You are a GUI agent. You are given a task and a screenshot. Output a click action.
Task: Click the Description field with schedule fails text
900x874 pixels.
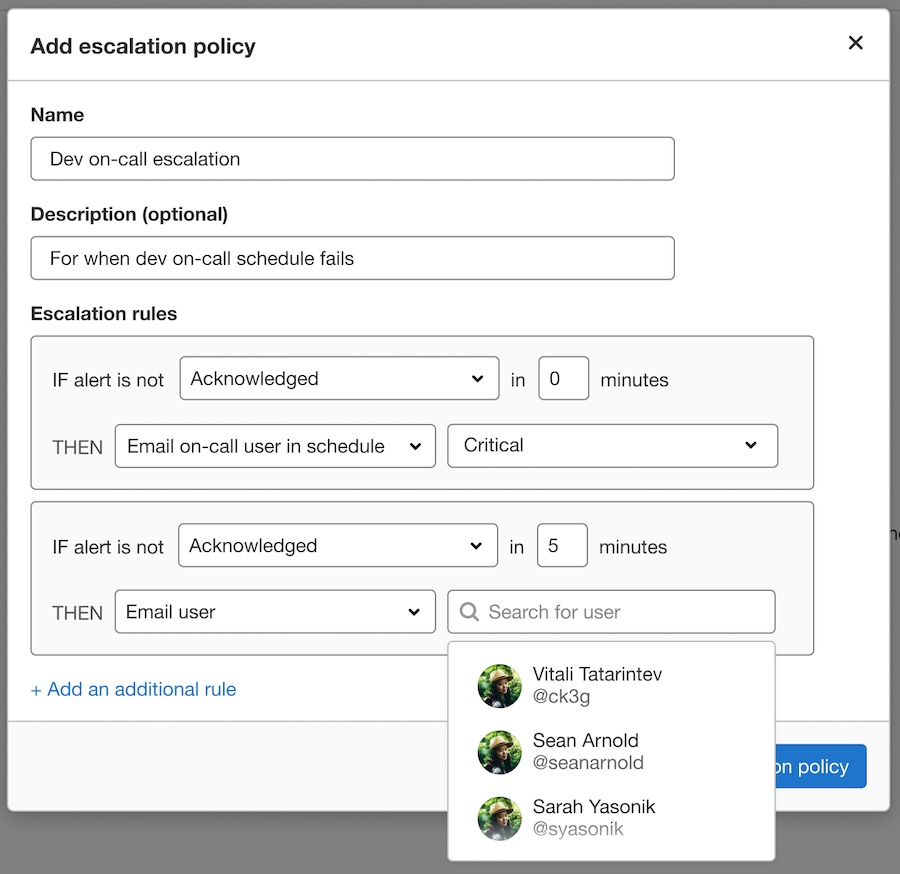click(352, 258)
